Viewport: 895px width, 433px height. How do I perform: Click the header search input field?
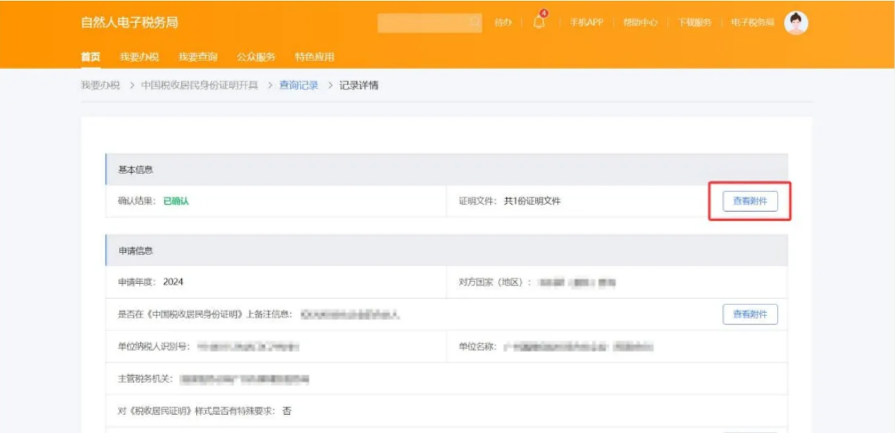coord(422,22)
